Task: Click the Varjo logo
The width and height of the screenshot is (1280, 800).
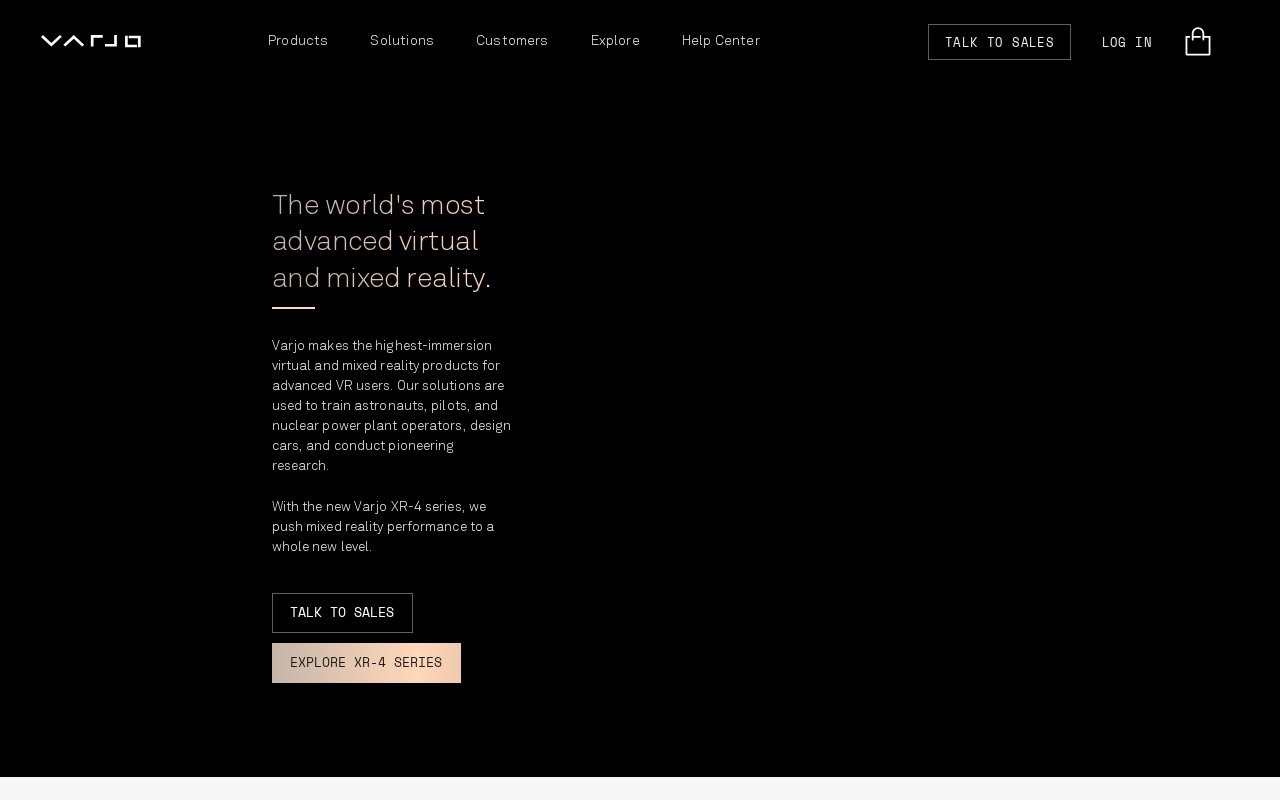Action: [91, 41]
